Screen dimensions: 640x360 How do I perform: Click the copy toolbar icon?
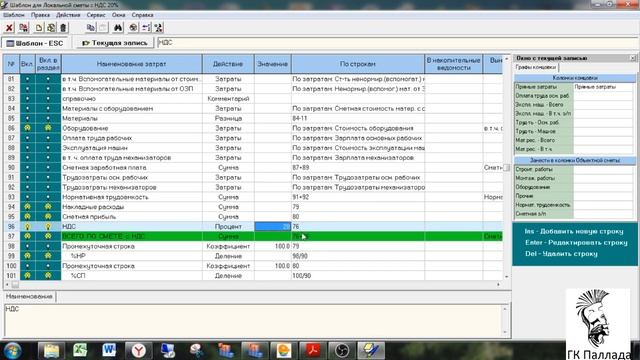[x=91, y=28]
